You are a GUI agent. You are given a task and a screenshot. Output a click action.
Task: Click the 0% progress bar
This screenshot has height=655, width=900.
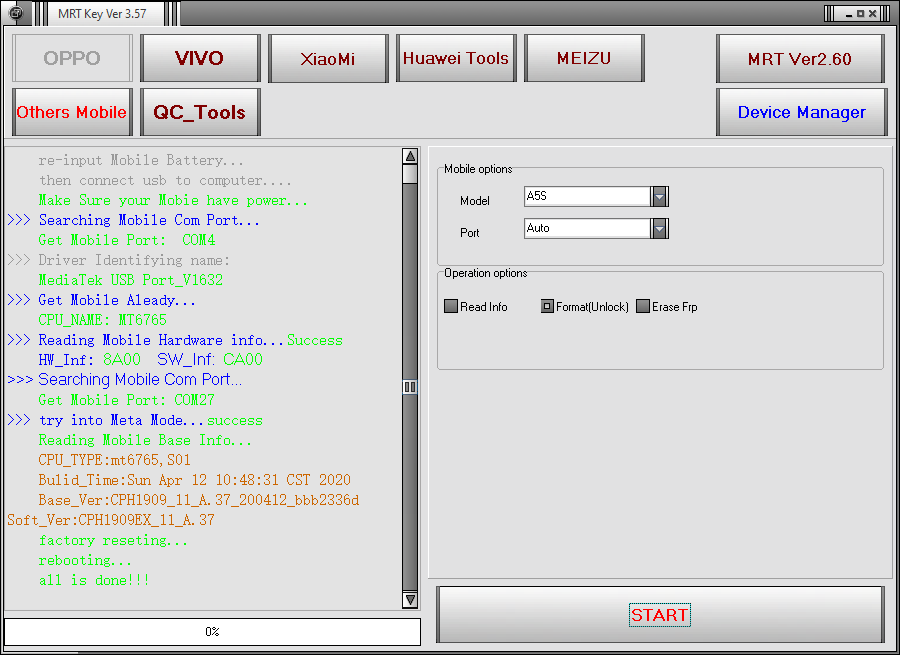click(212, 632)
